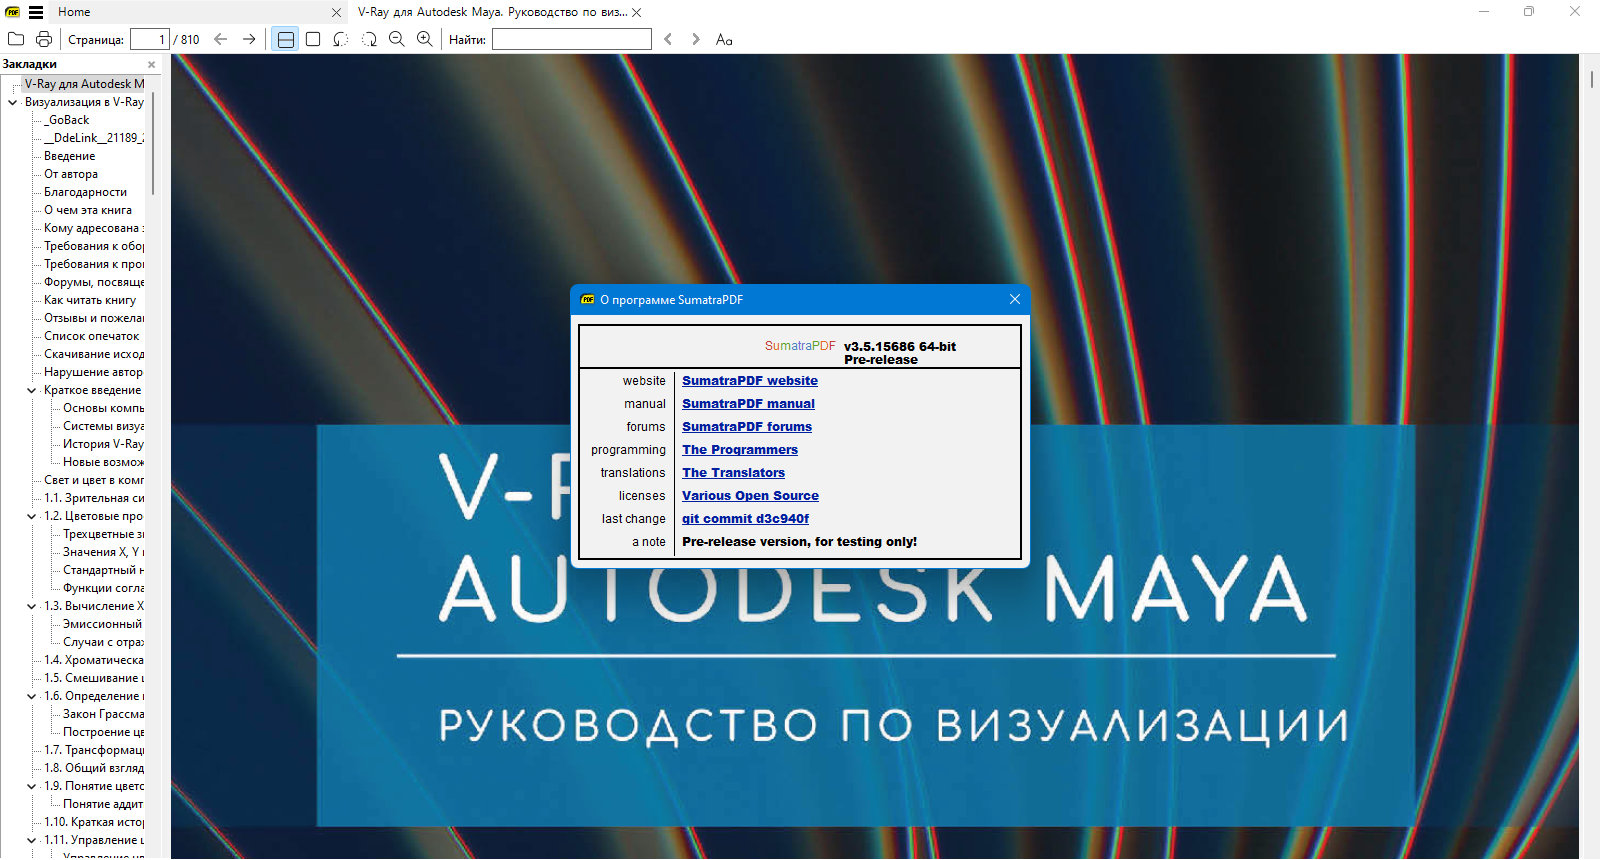Go to next page with right arrow

(x=249, y=39)
